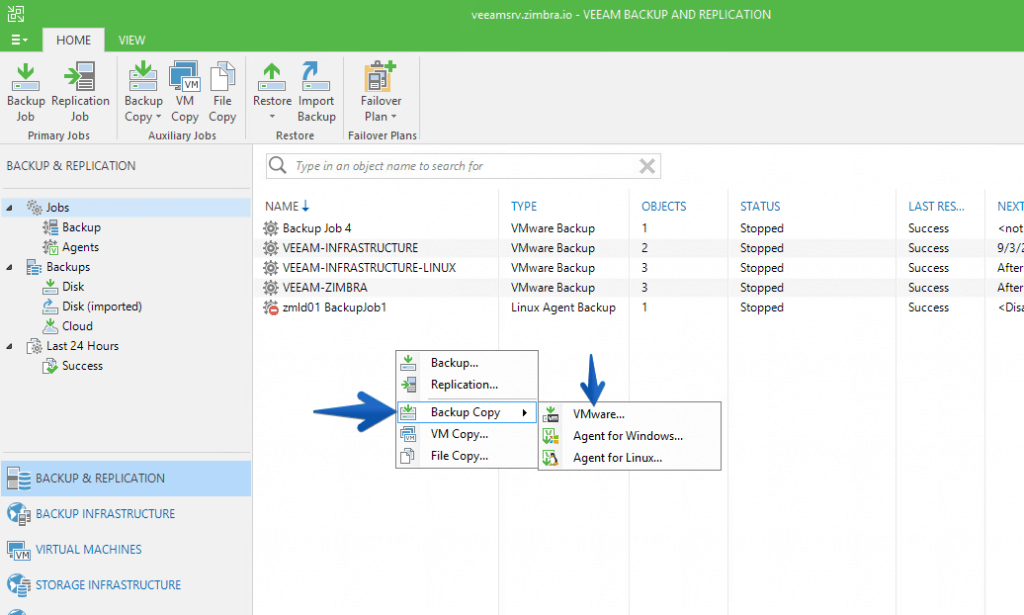Image resolution: width=1024 pixels, height=615 pixels.
Task: Sort the job list by TYPE column
Action: click(x=524, y=206)
